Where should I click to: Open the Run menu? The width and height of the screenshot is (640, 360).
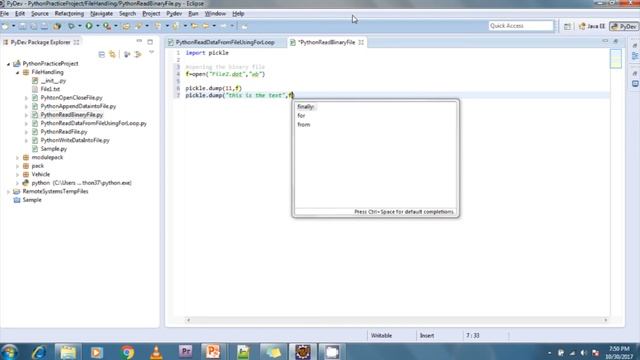tap(193, 13)
